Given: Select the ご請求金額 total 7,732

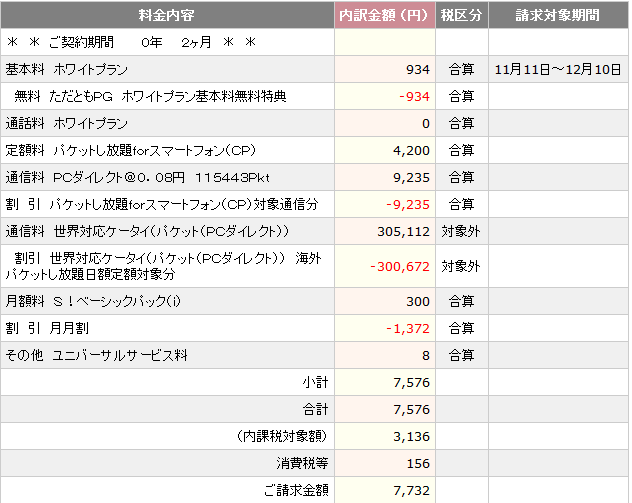Looking at the screenshot, I should [412, 491].
